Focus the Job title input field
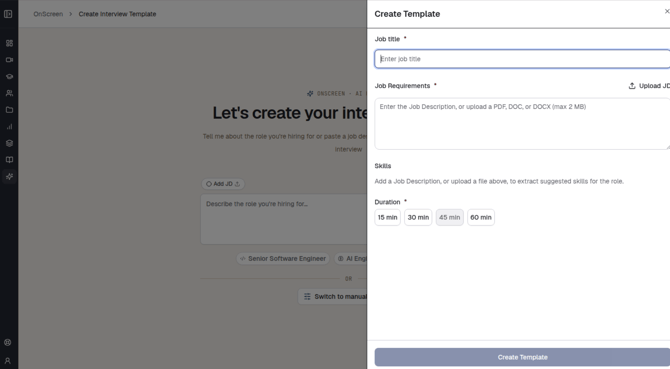 click(522, 59)
